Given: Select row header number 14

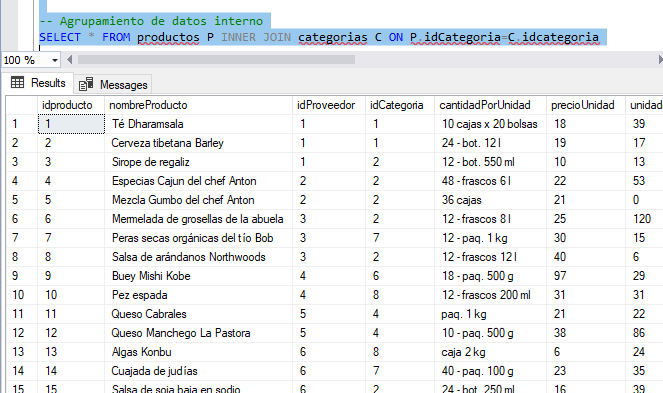Looking at the screenshot, I should [x=22, y=371].
